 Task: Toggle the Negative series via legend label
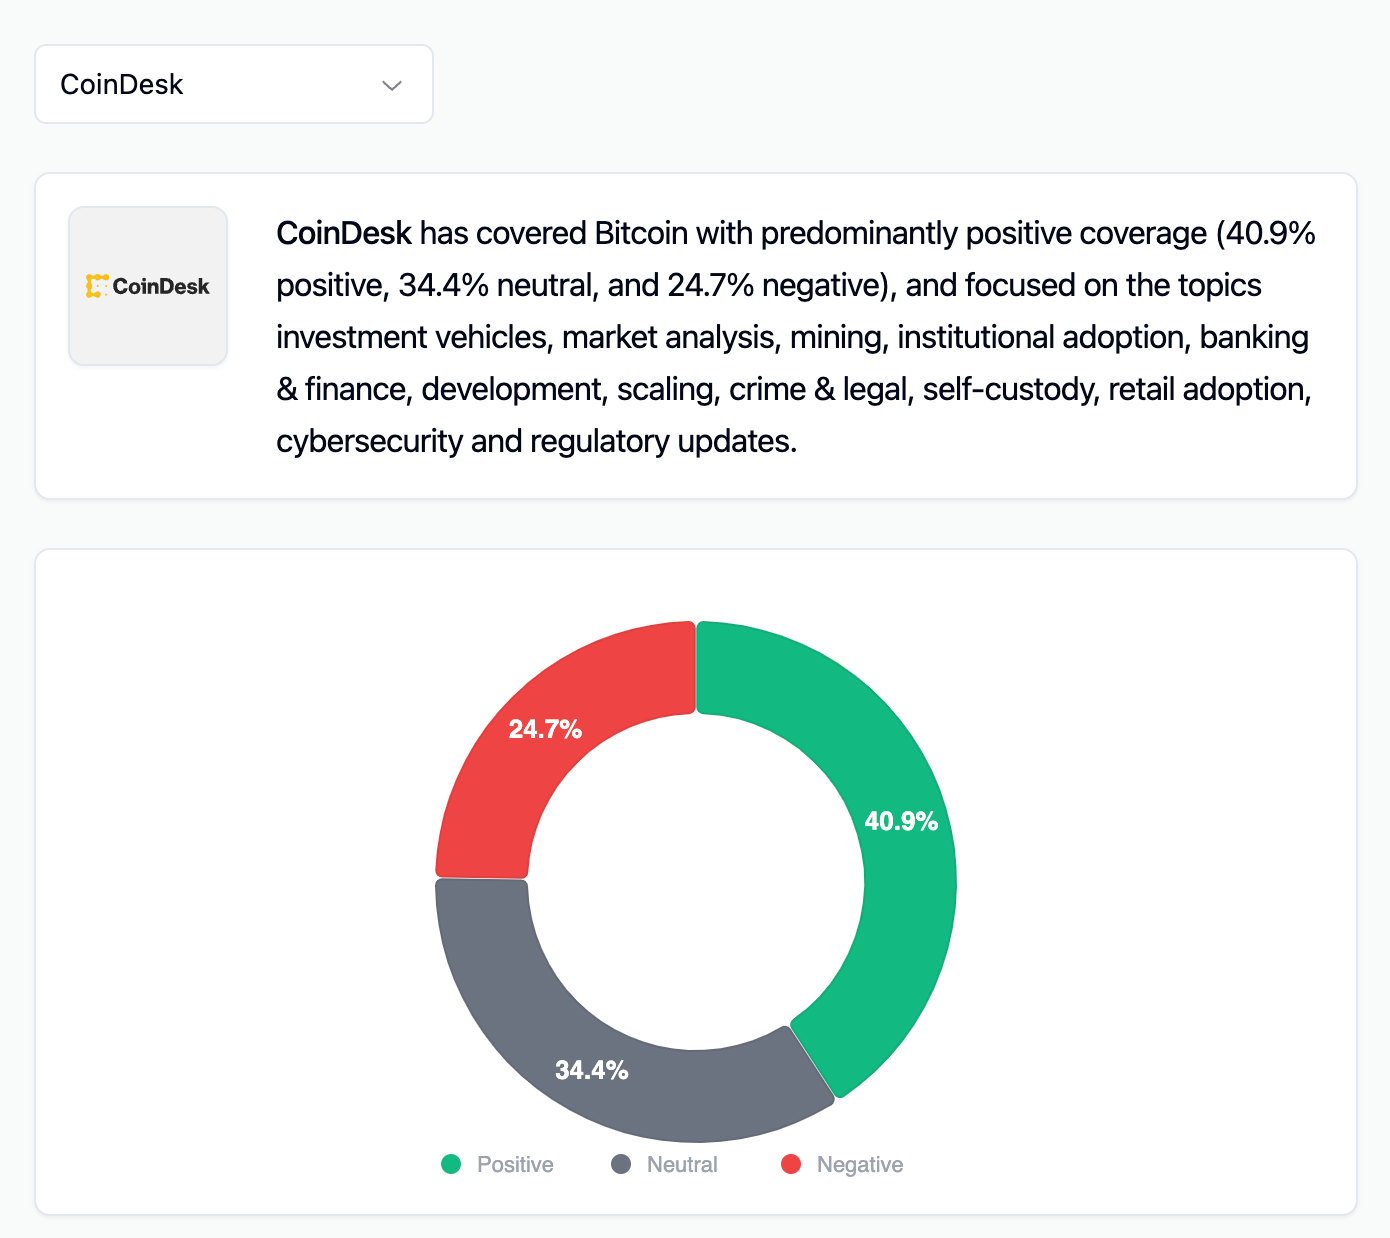(860, 1164)
